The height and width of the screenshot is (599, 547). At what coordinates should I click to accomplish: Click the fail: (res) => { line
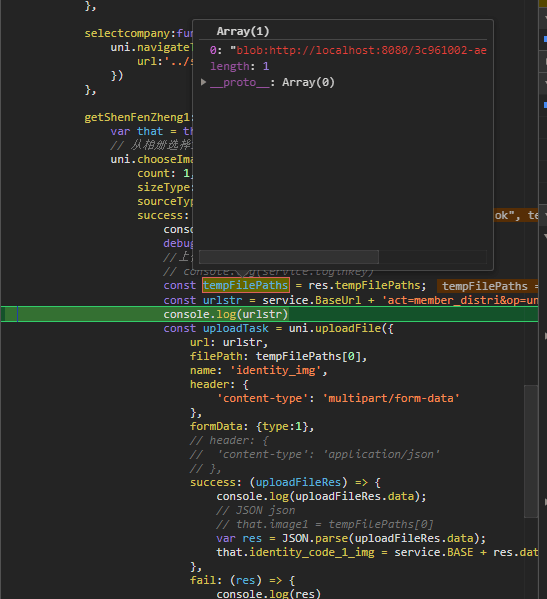coord(242,581)
